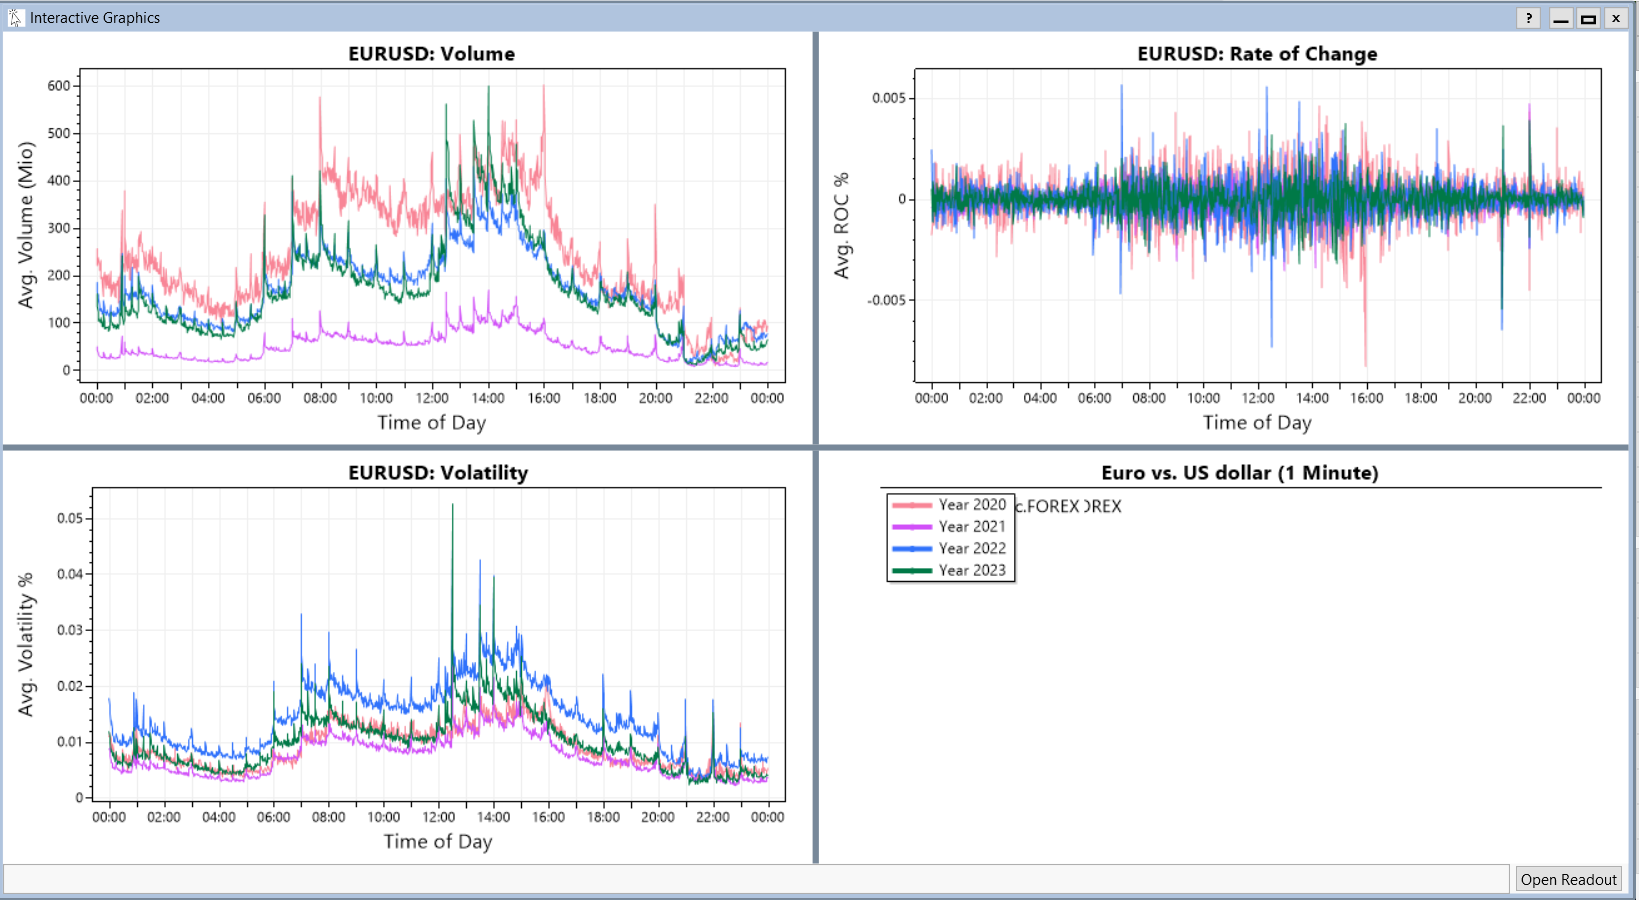Click the Avg. Volatility % axis label
This screenshot has height=900, width=1639.
point(26,644)
